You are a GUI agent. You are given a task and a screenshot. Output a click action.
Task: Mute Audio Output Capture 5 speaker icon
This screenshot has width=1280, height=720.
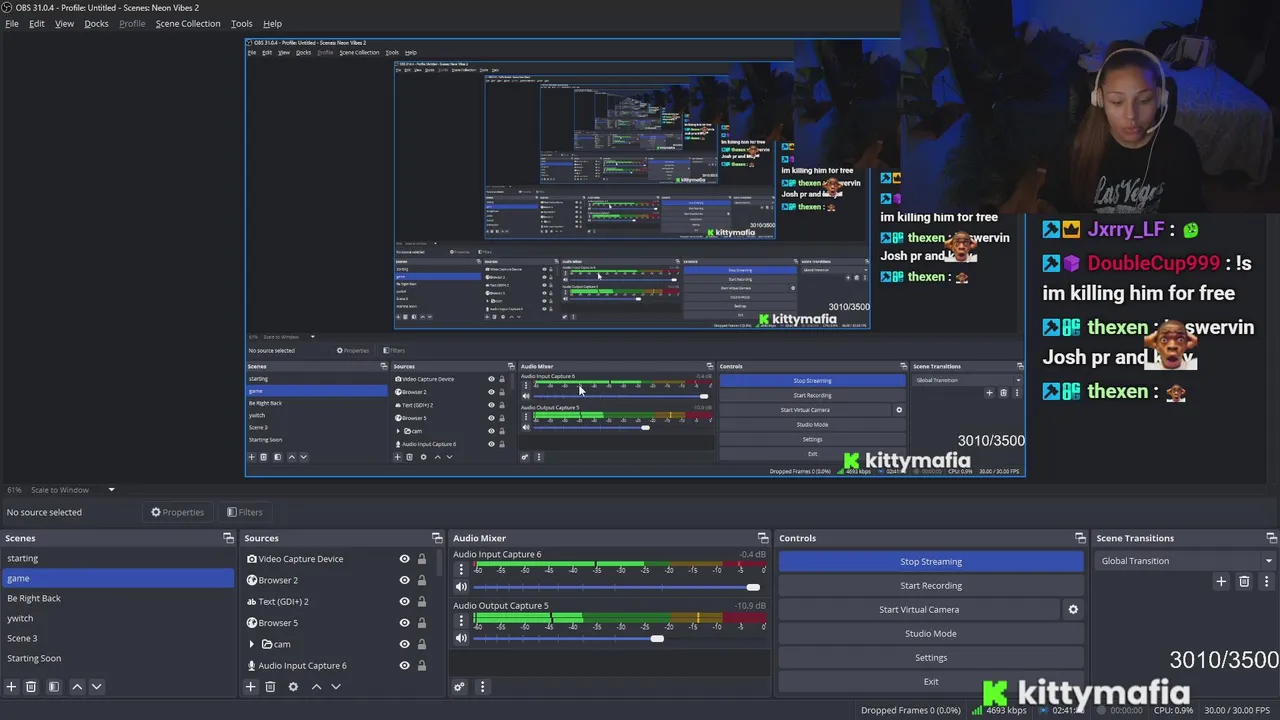[x=461, y=638]
